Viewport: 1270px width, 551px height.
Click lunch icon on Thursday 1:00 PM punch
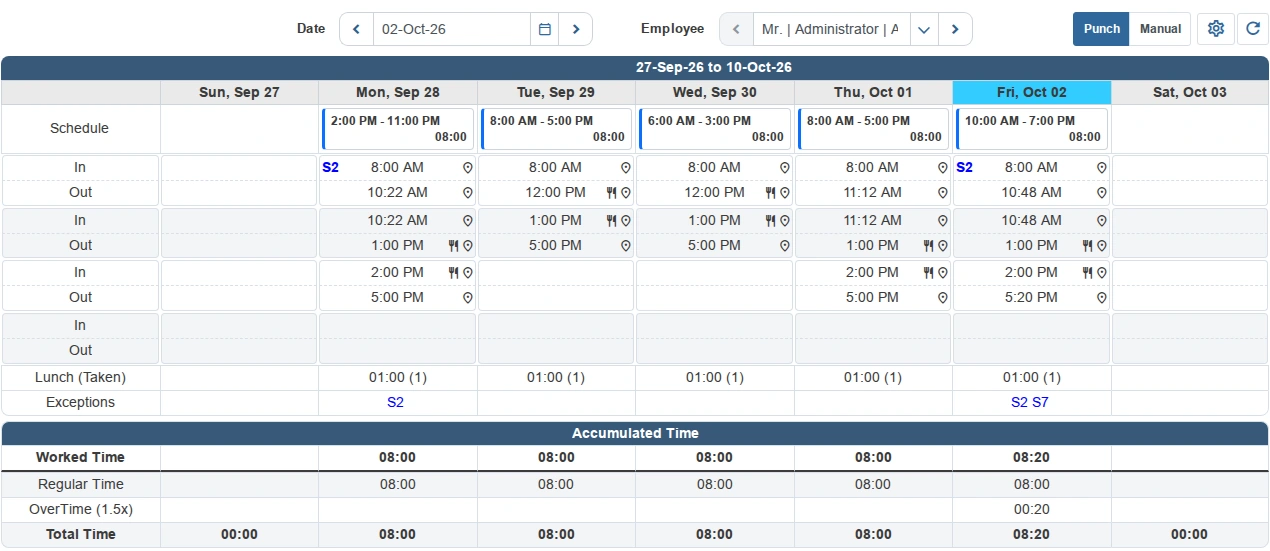(x=928, y=245)
